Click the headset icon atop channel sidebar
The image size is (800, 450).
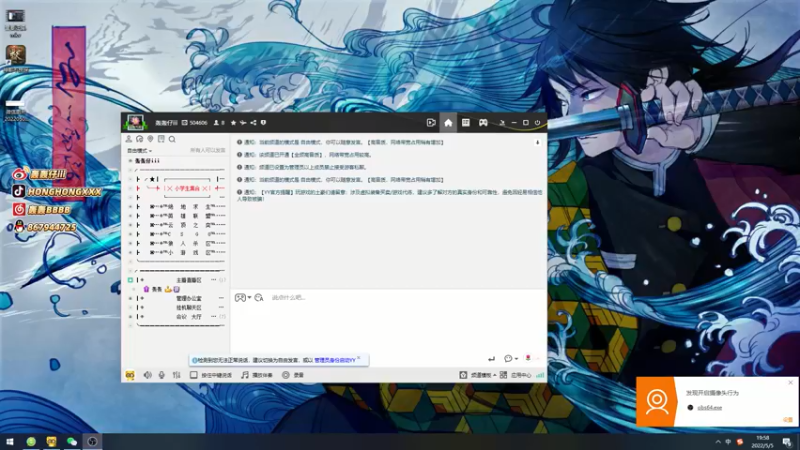tap(139, 139)
